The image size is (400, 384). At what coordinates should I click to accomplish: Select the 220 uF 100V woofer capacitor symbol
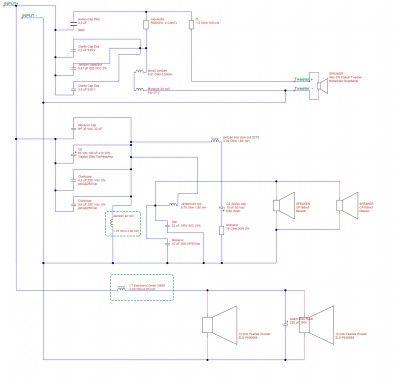tap(285, 323)
